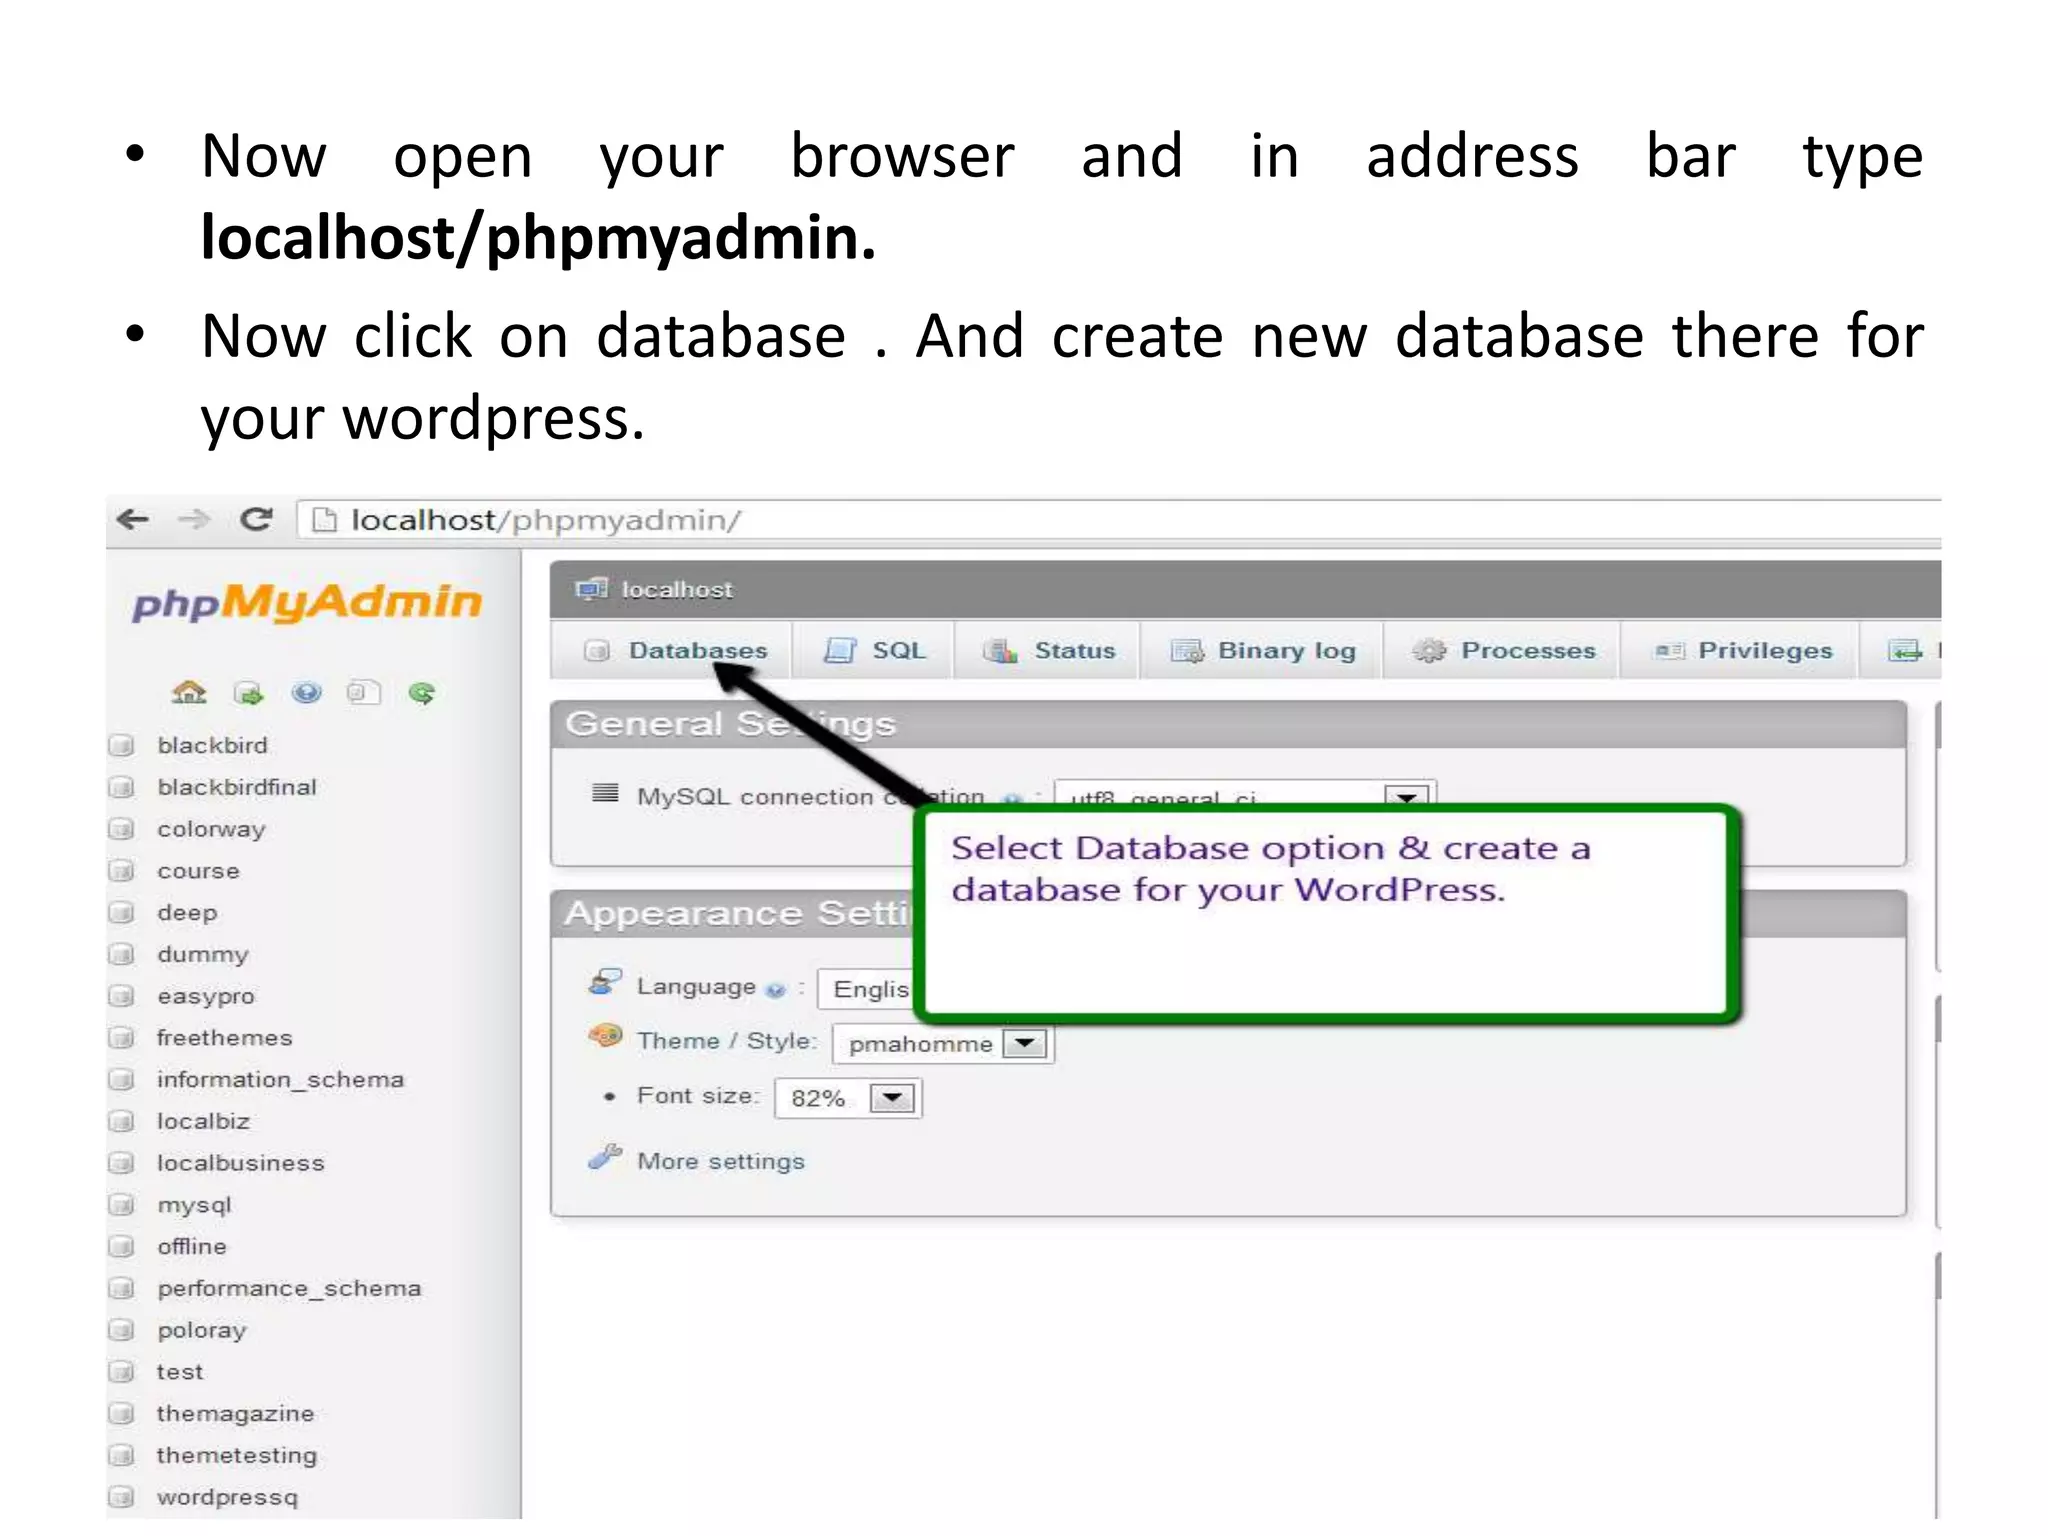Click the database icon beside freethemes
This screenshot has height=1536, width=2048.
pyautogui.click(x=122, y=1038)
